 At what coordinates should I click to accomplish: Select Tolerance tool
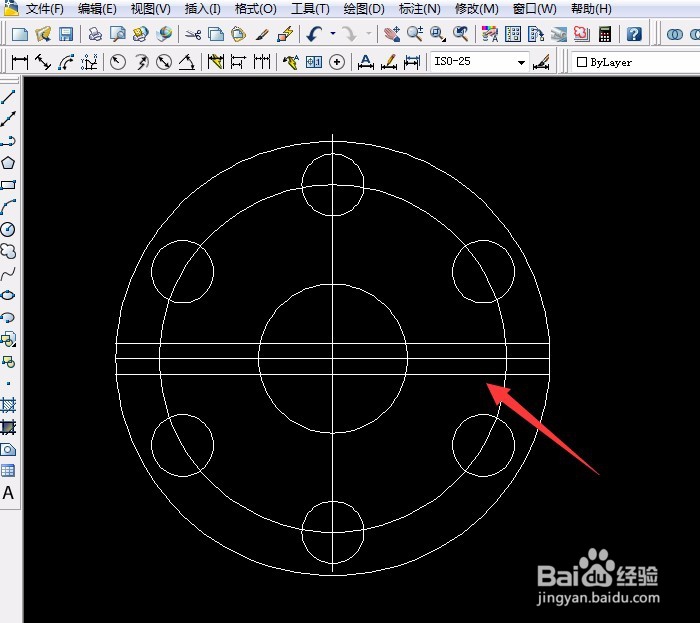point(314,62)
